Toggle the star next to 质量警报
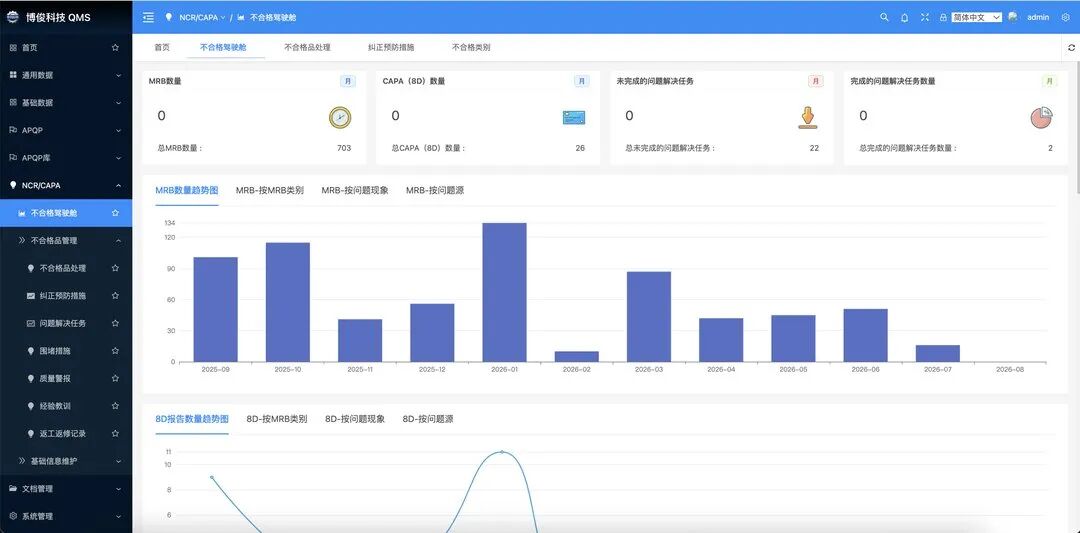Viewport: 1080px width, 533px height. [x=115, y=378]
